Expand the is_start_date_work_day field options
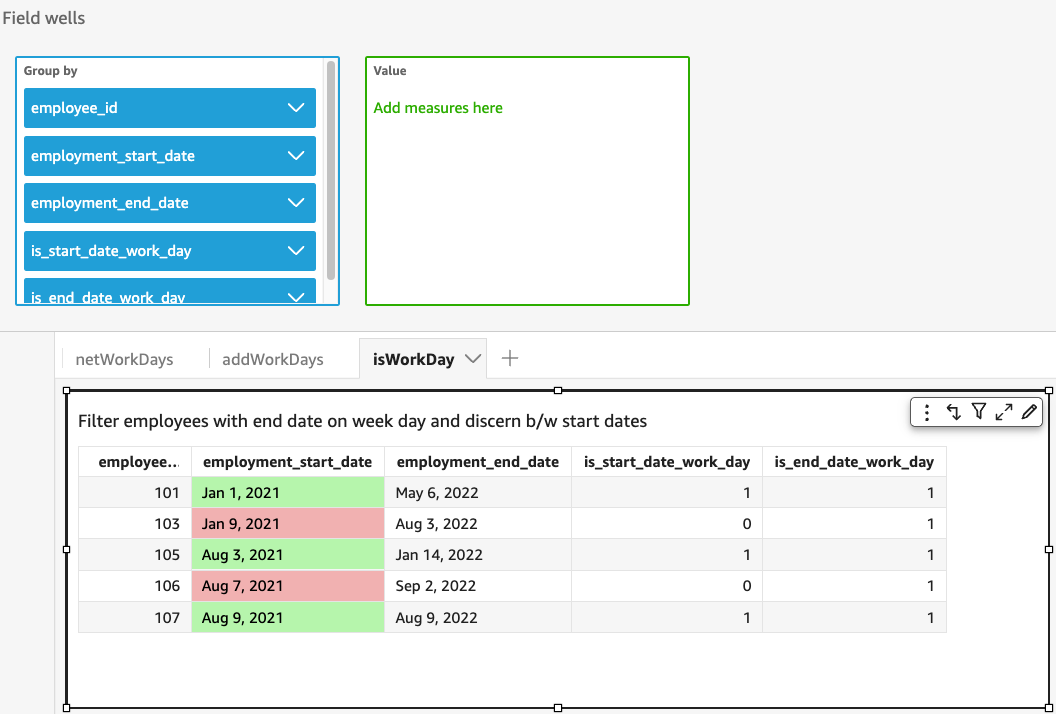1056x714 pixels. point(295,251)
